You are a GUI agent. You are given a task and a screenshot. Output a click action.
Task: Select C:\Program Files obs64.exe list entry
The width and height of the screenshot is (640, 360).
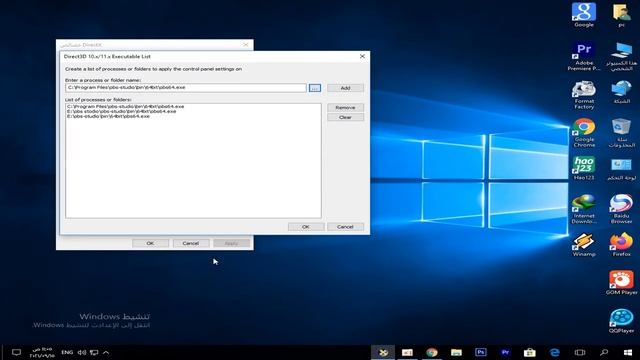126,106
